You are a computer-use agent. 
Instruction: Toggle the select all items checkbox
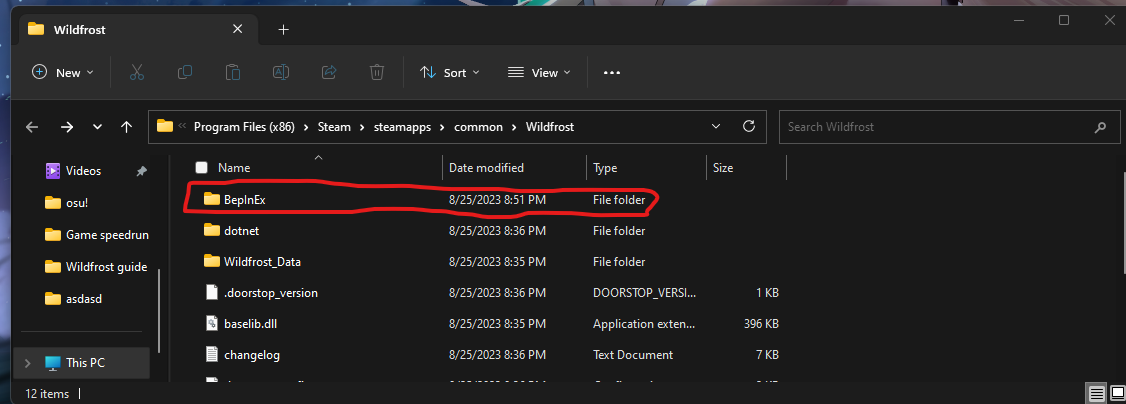[202, 168]
